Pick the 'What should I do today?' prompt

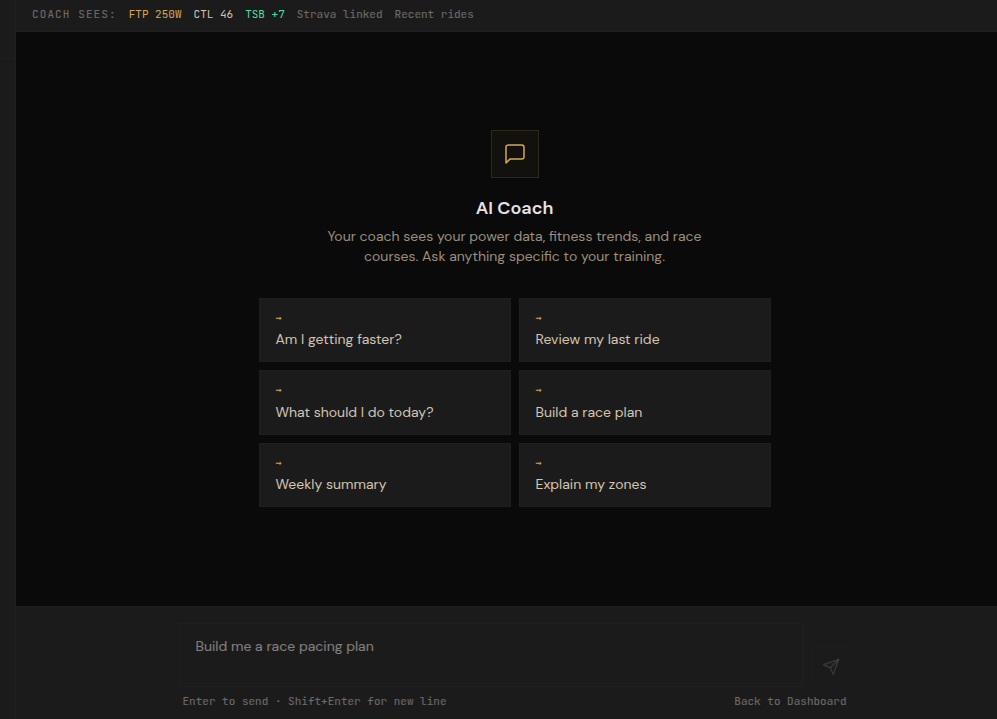(384, 403)
